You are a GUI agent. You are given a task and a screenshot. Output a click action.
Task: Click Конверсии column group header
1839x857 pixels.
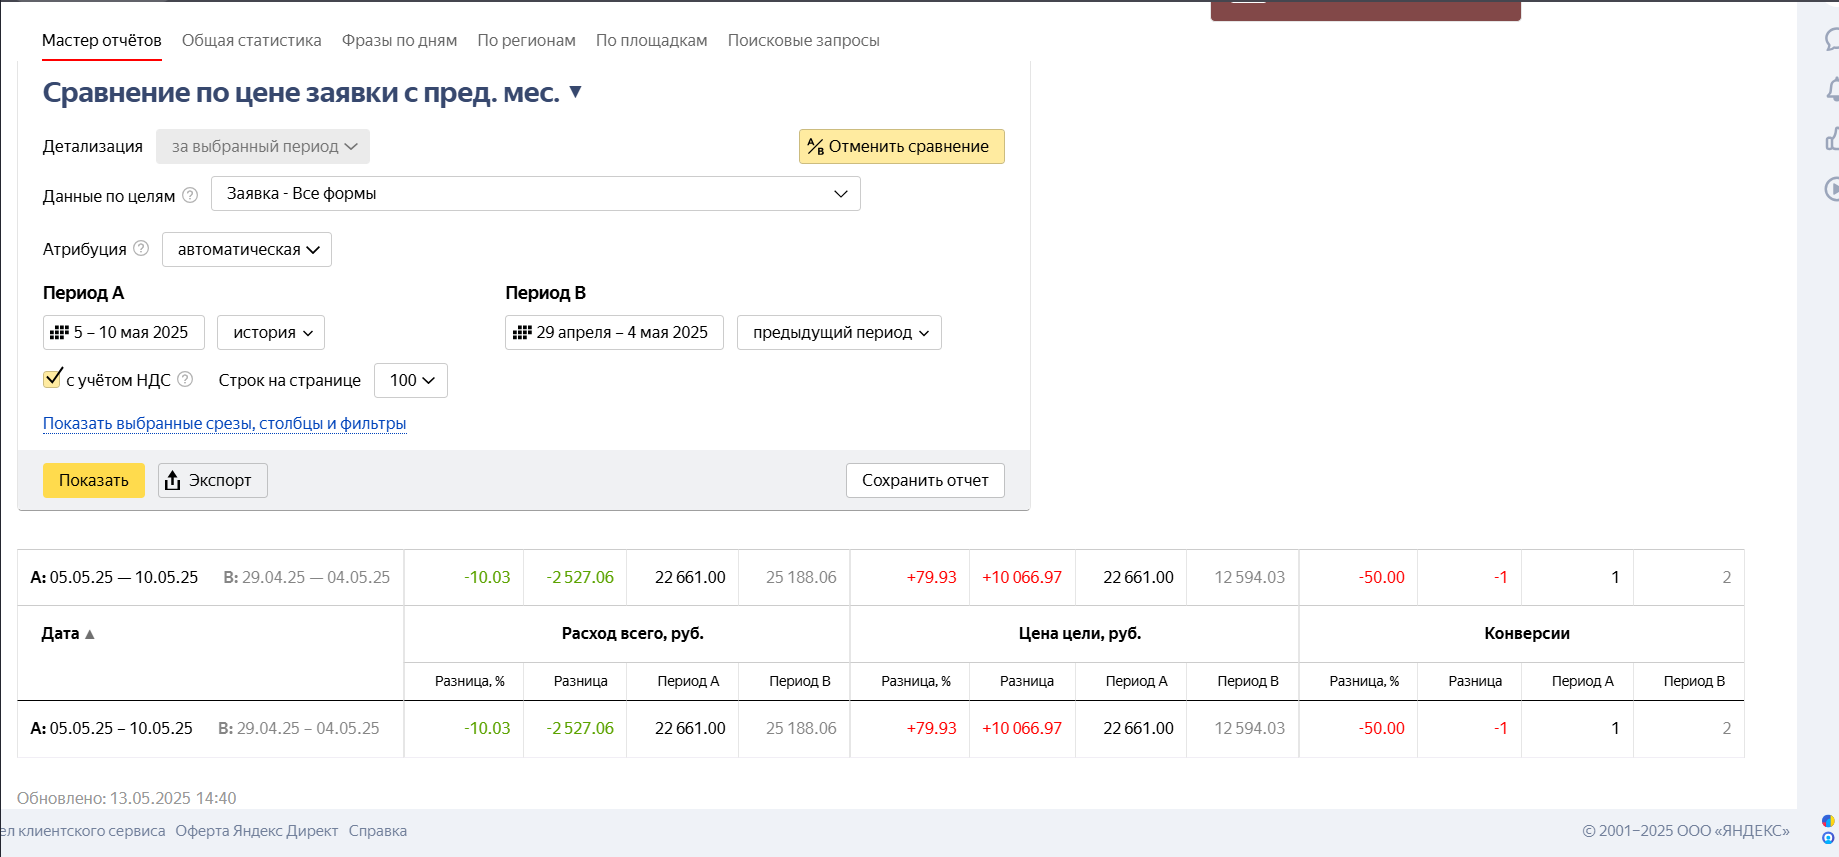coord(1527,633)
